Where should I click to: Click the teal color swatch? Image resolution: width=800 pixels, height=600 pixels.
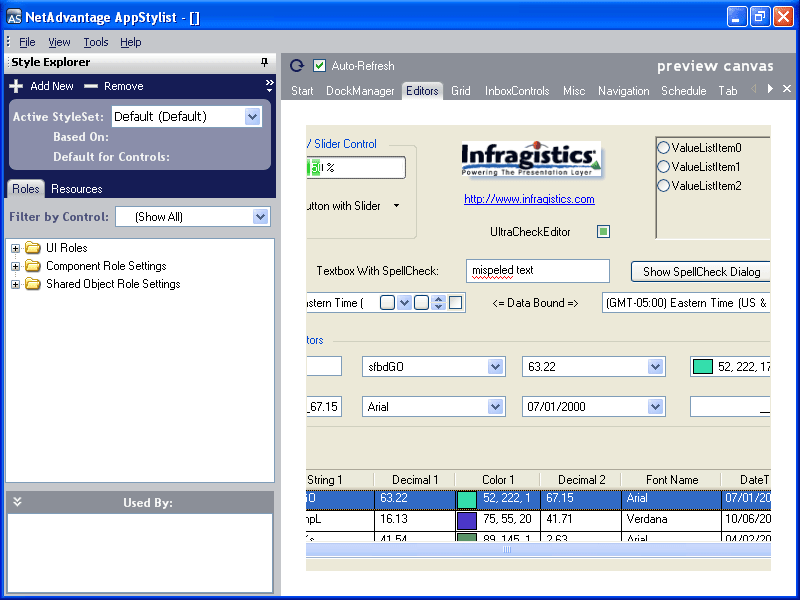pyautogui.click(x=702, y=366)
